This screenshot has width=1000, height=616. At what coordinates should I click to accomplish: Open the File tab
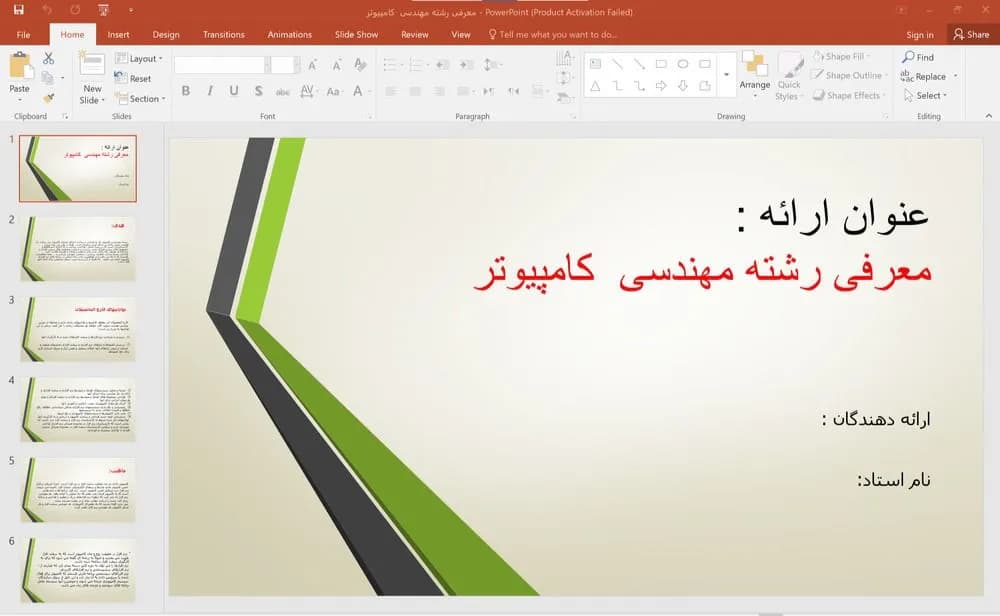pos(23,34)
